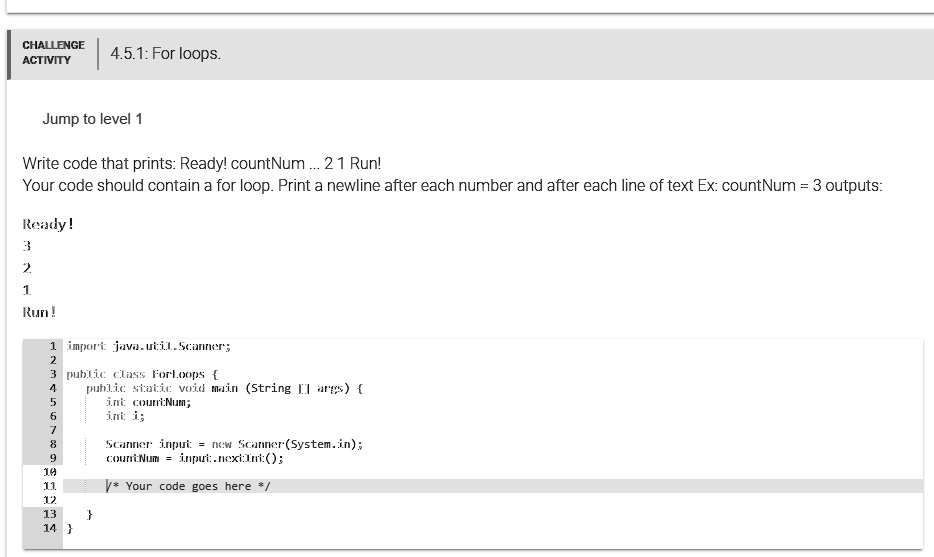Screen dimensions: 934x557
Task: Click the closing brace on line 13
Action: point(89,514)
